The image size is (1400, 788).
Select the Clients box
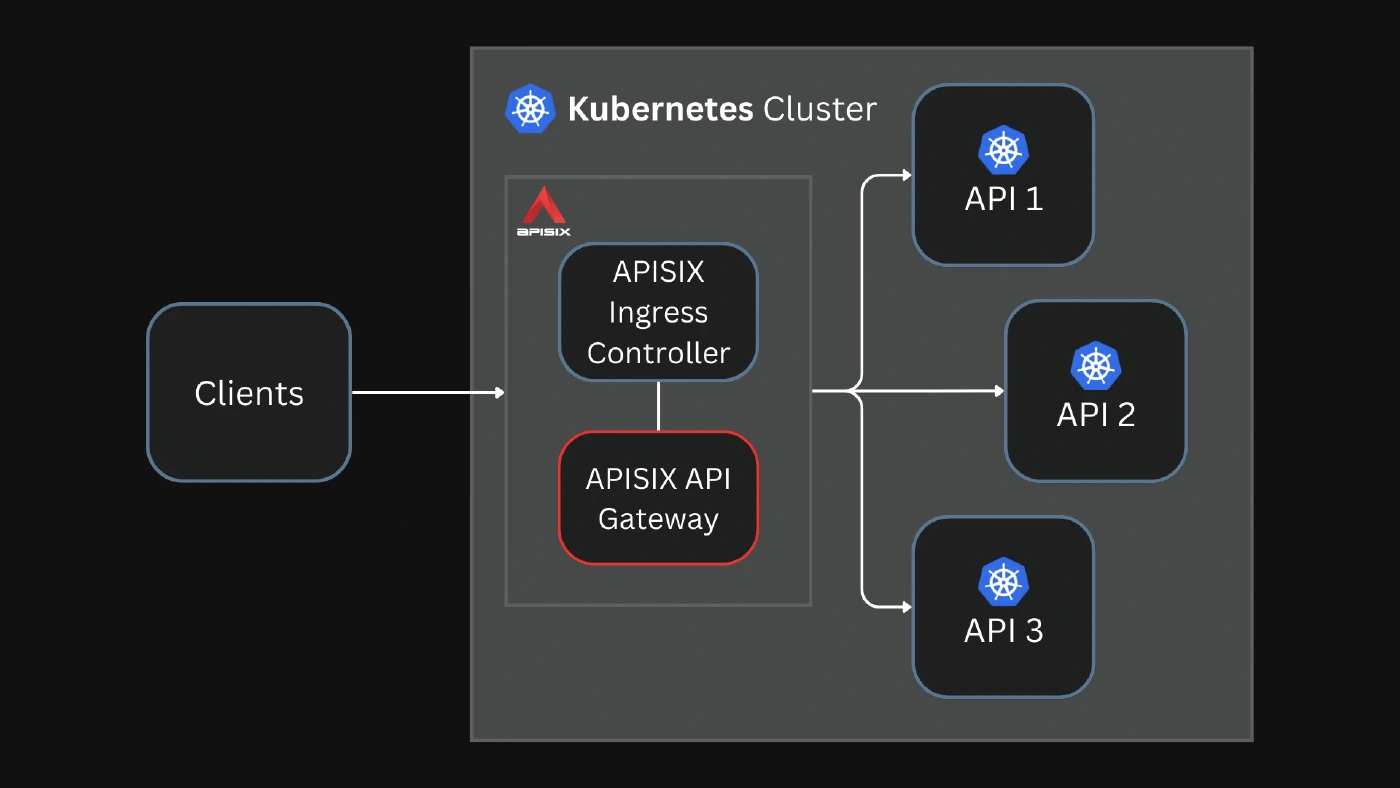point(249,392)
